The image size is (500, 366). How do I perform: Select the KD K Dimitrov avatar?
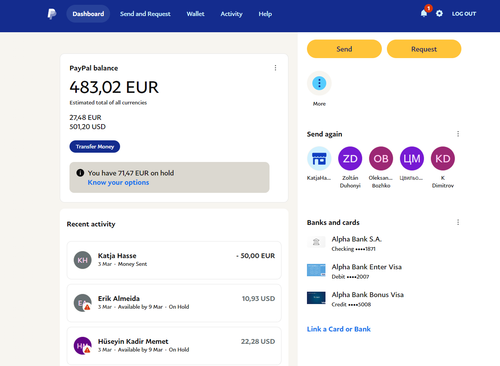click(443, 159)
